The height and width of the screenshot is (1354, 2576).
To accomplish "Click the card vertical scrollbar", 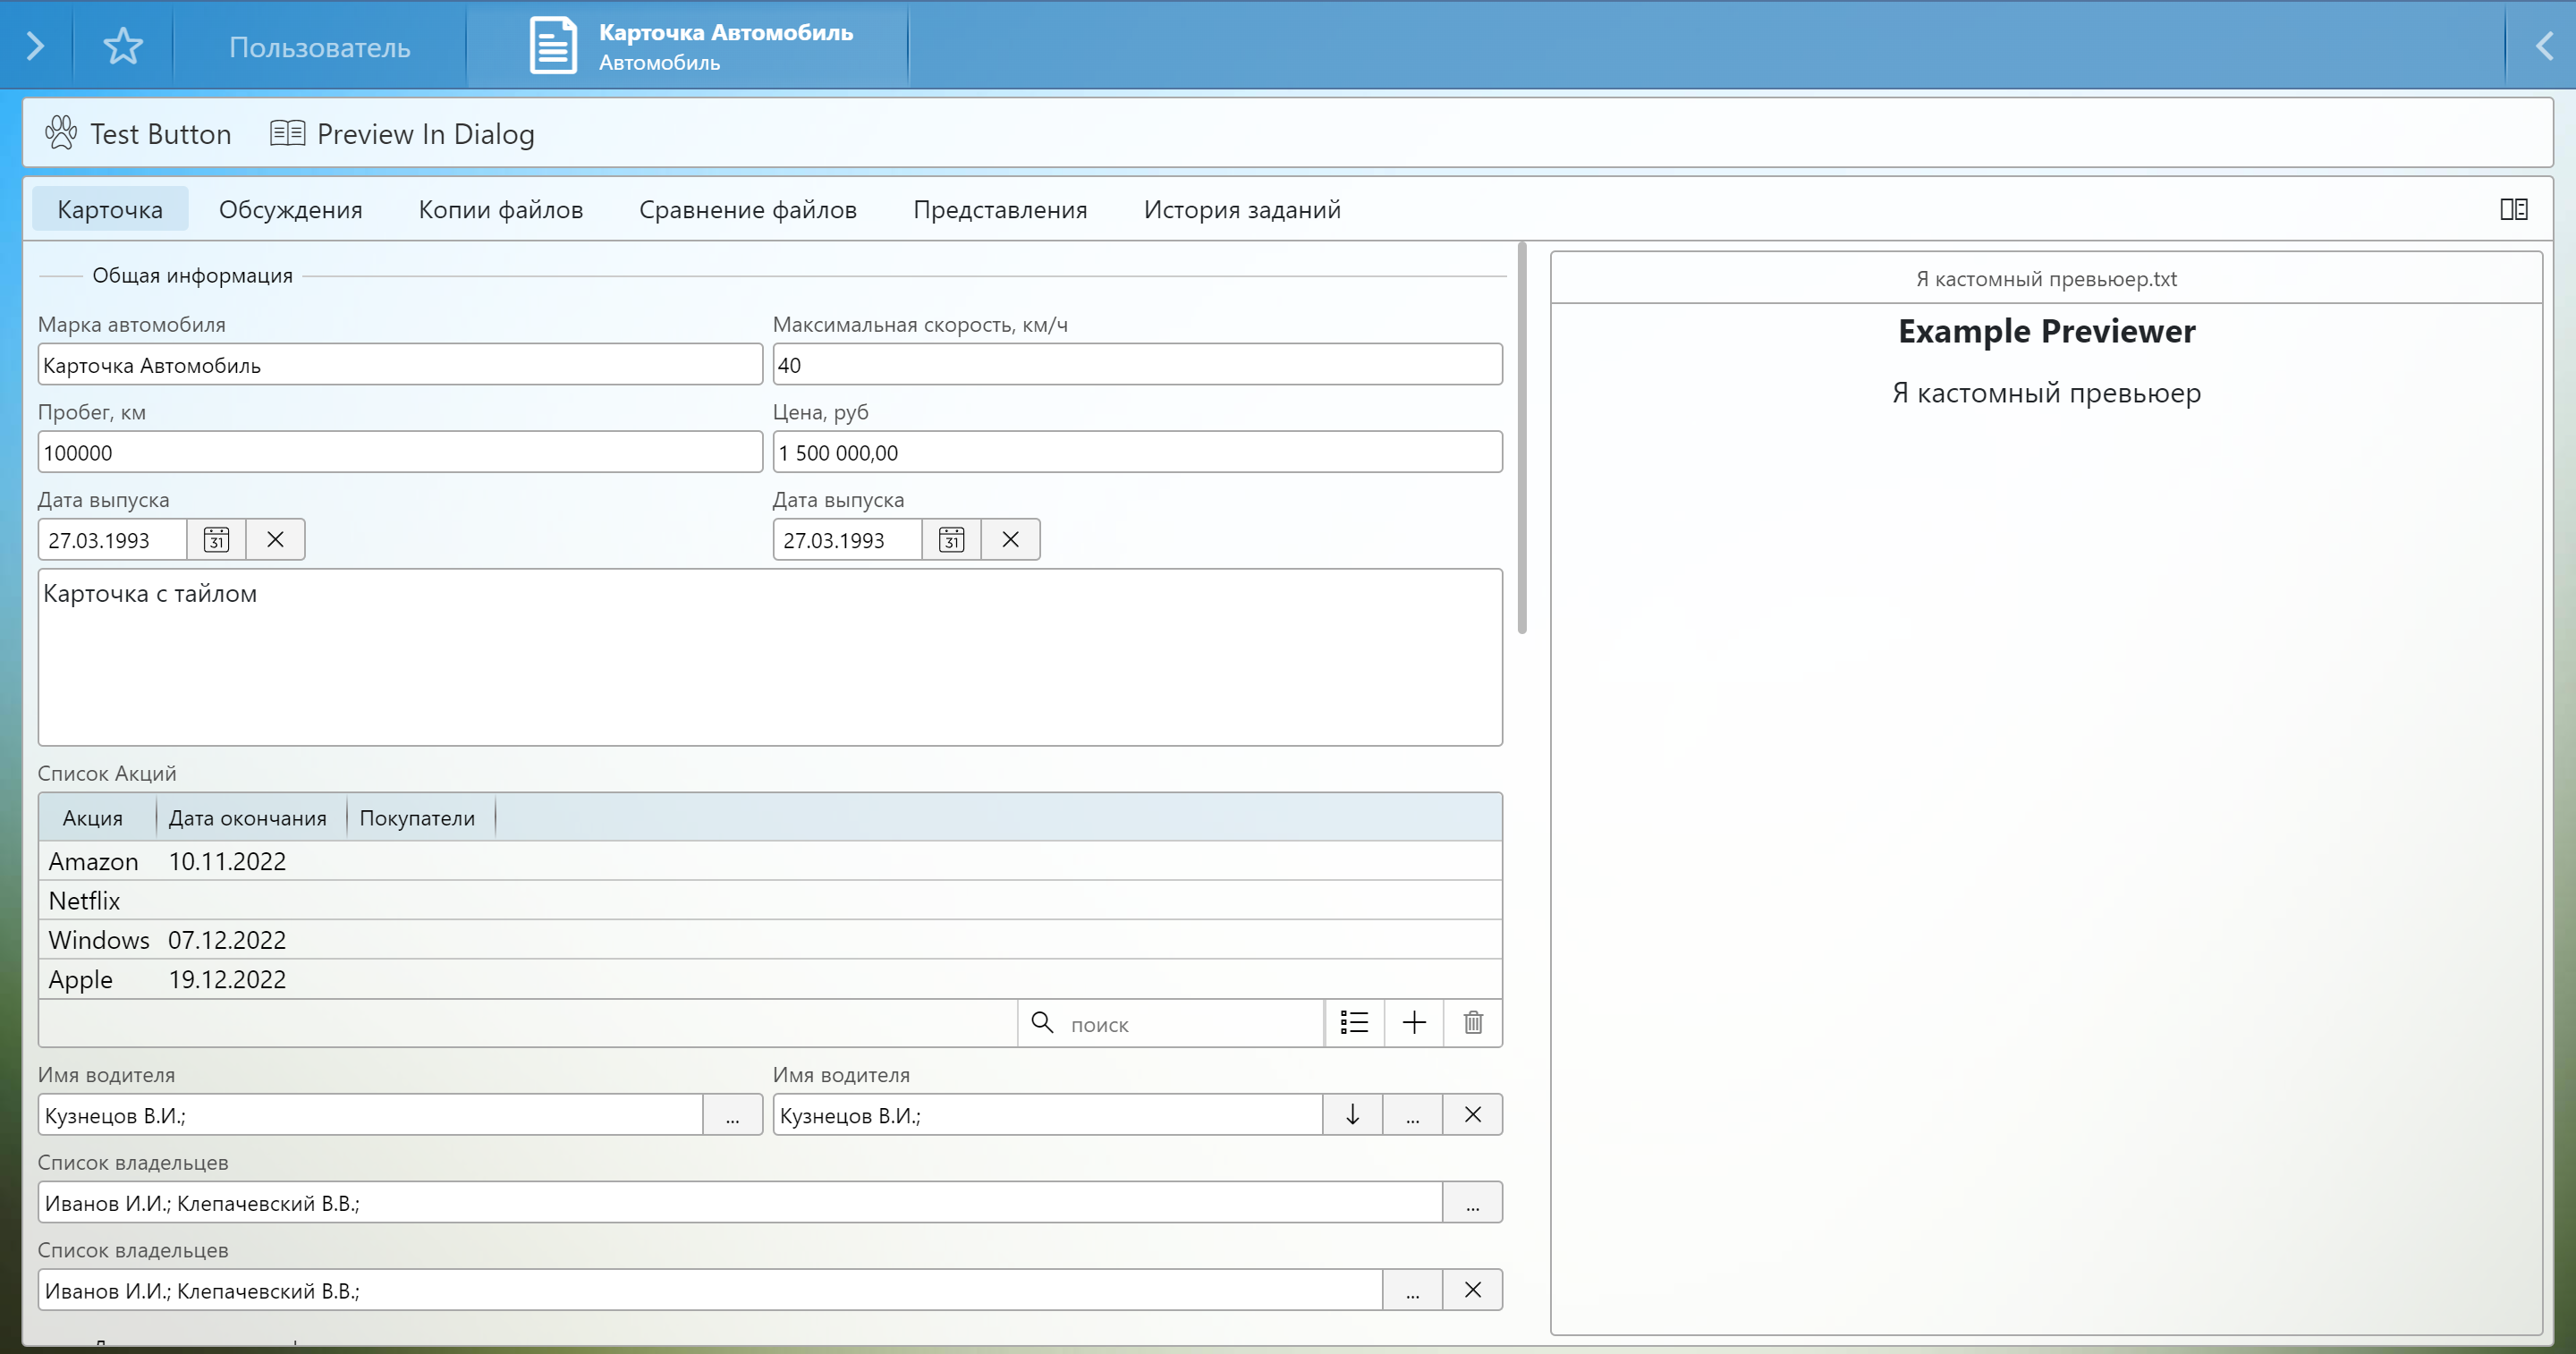I will [x=1522, y=440].
